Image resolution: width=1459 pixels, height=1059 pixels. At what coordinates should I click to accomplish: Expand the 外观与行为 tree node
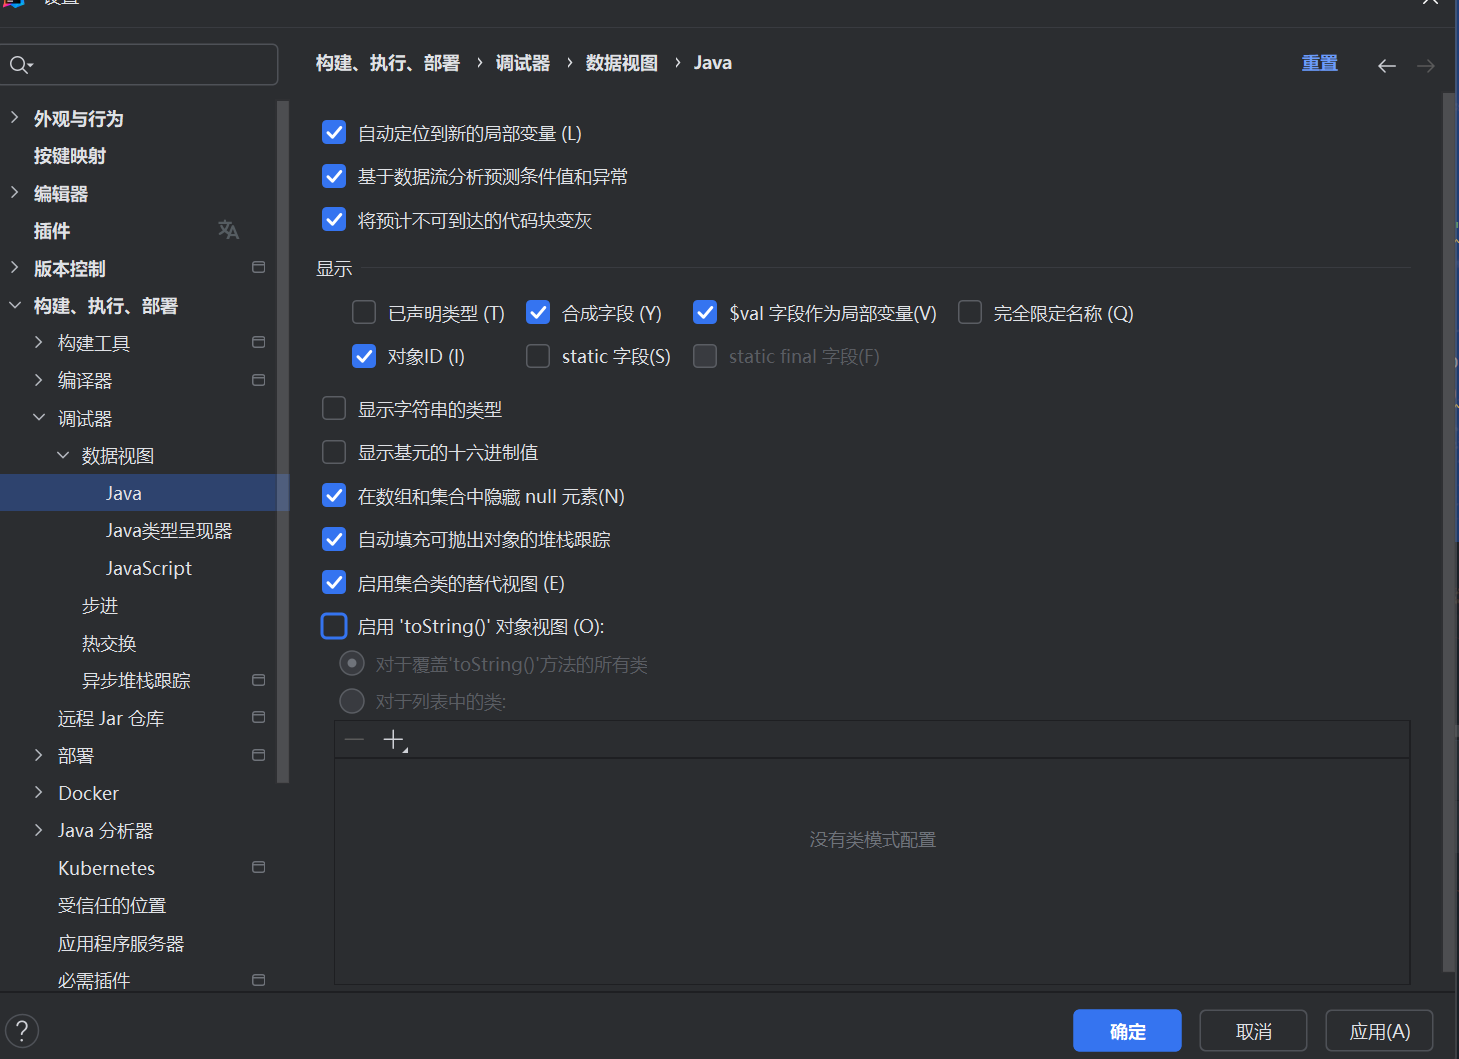tap(15, 118)
